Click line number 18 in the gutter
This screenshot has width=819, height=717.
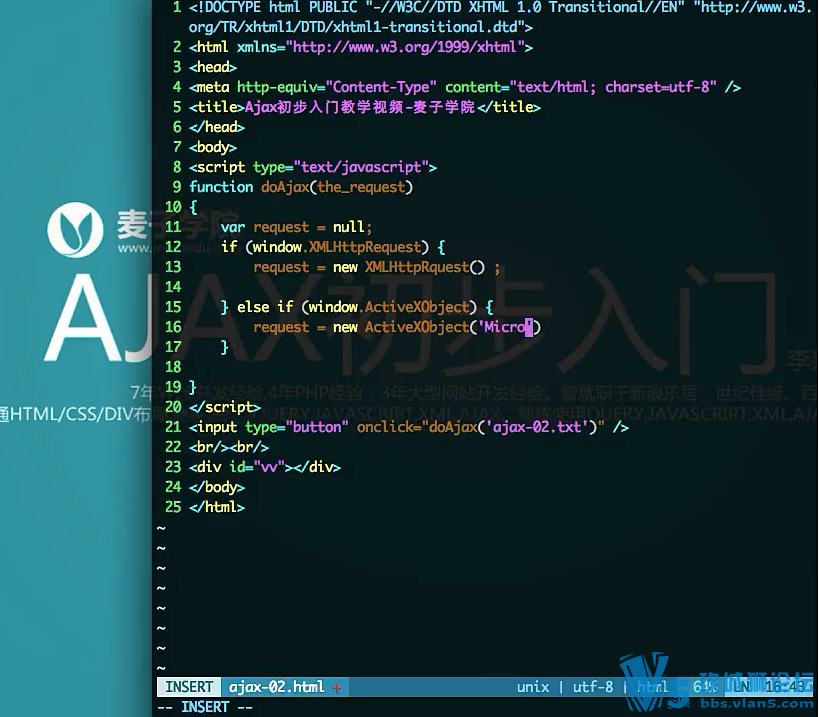click(x=173, y=367)
